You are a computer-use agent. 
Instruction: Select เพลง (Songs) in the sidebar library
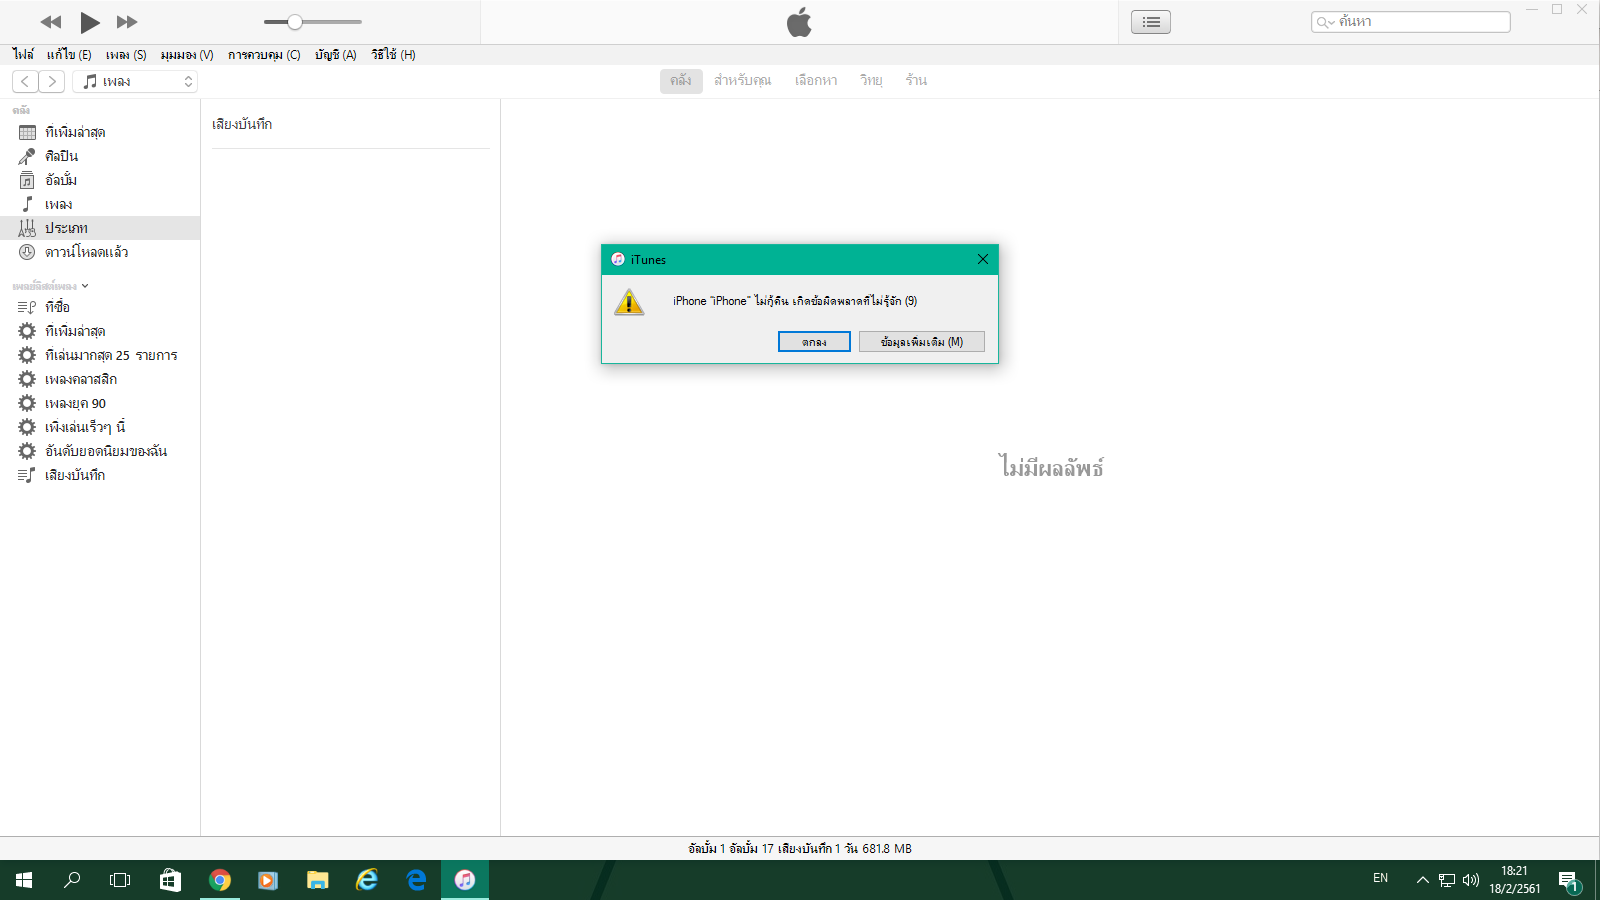(100, 204)
